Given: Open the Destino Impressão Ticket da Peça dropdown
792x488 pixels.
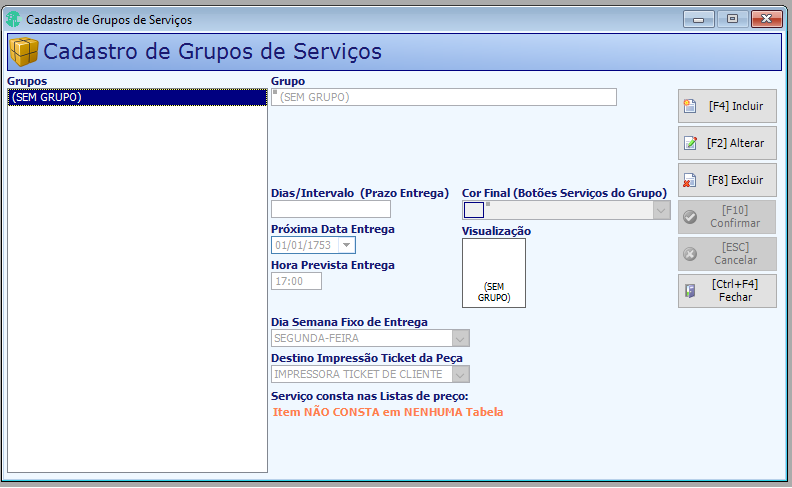Looking at the screenshot, I should click(460, 375).
